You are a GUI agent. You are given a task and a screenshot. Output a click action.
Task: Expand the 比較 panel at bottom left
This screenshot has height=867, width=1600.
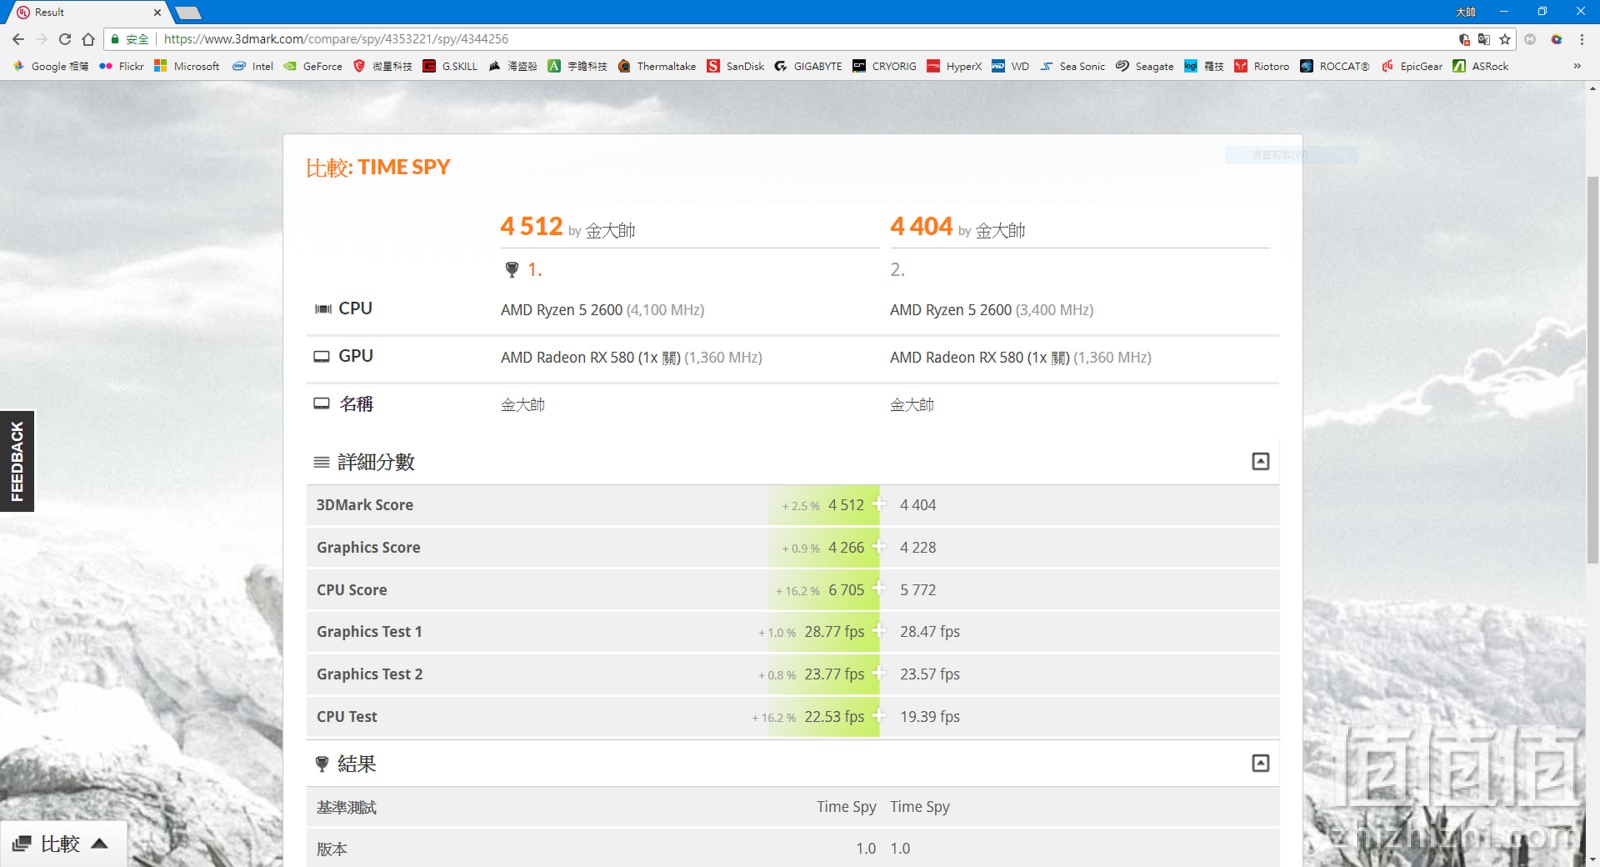62,844
